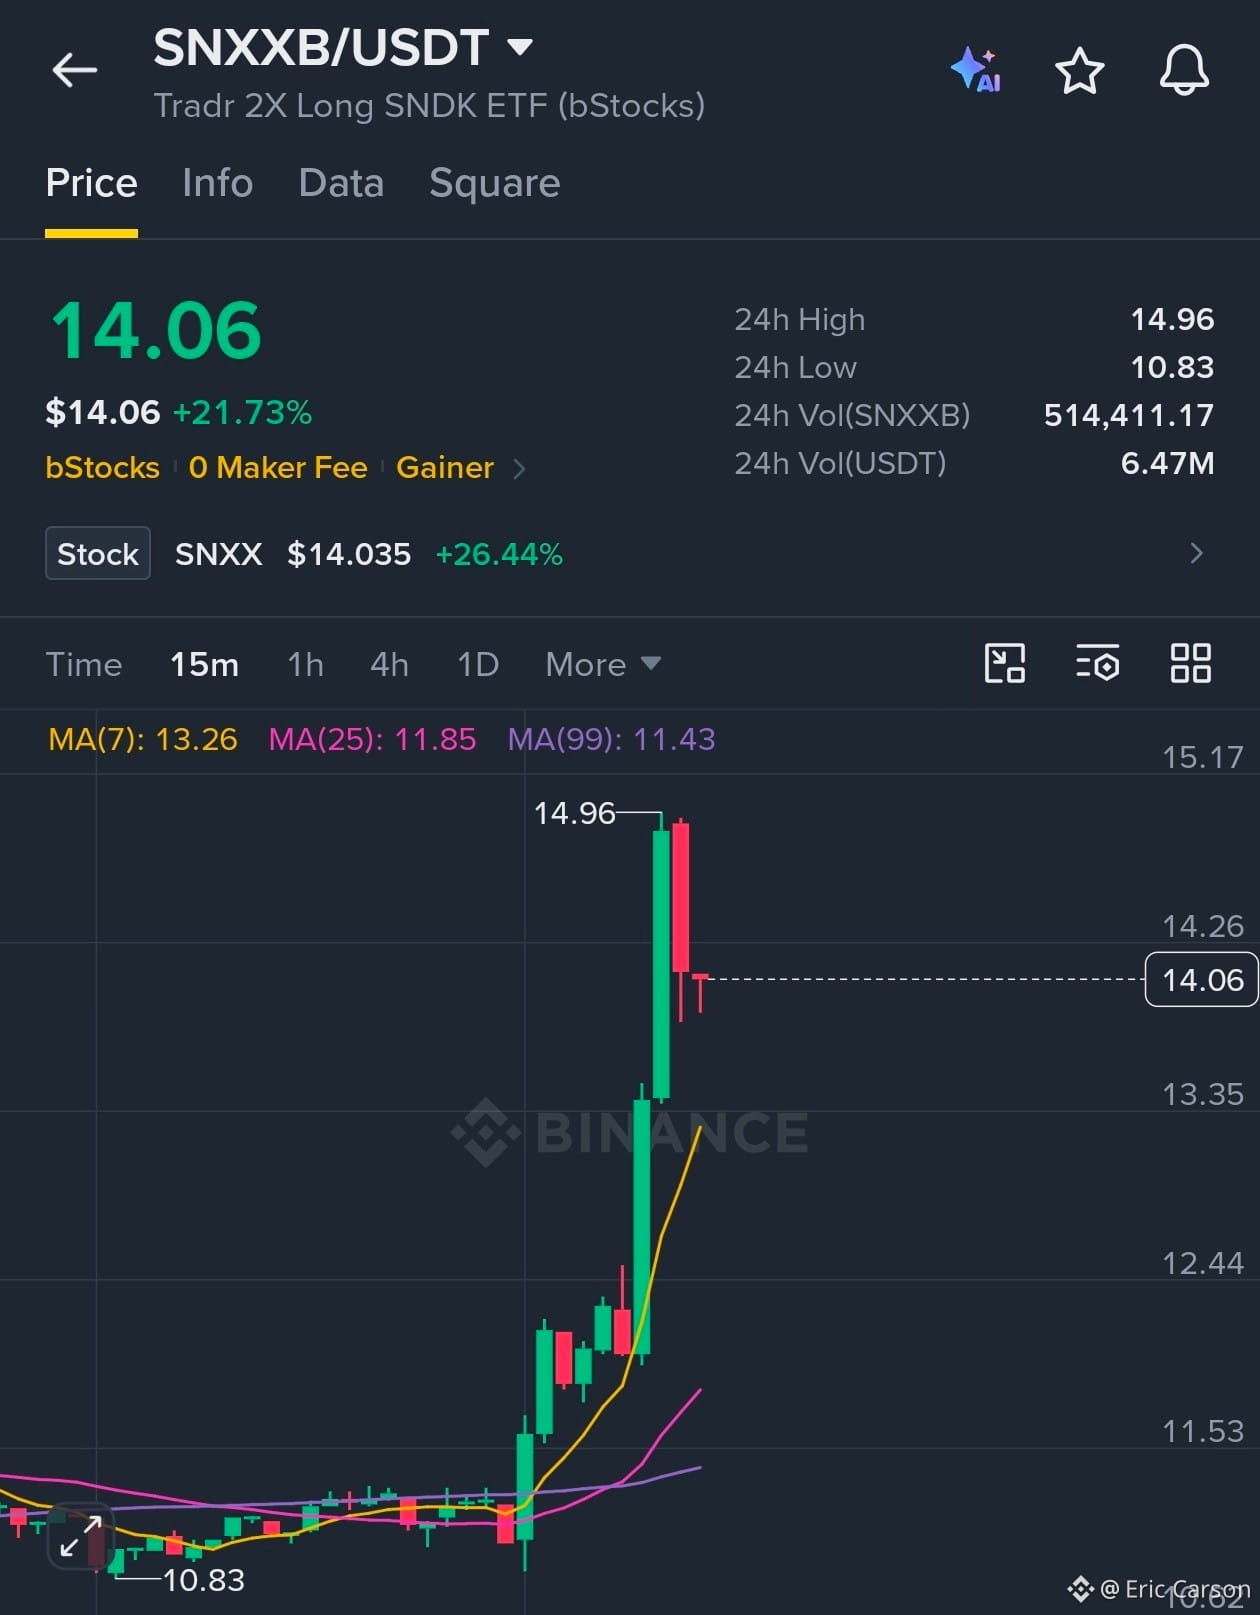
Task: Tap the bStocks tag
Action: coord(102,467)
